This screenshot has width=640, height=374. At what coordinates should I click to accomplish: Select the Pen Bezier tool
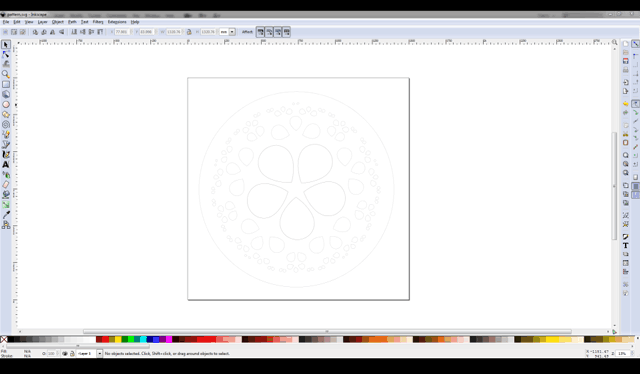(6, 145)
